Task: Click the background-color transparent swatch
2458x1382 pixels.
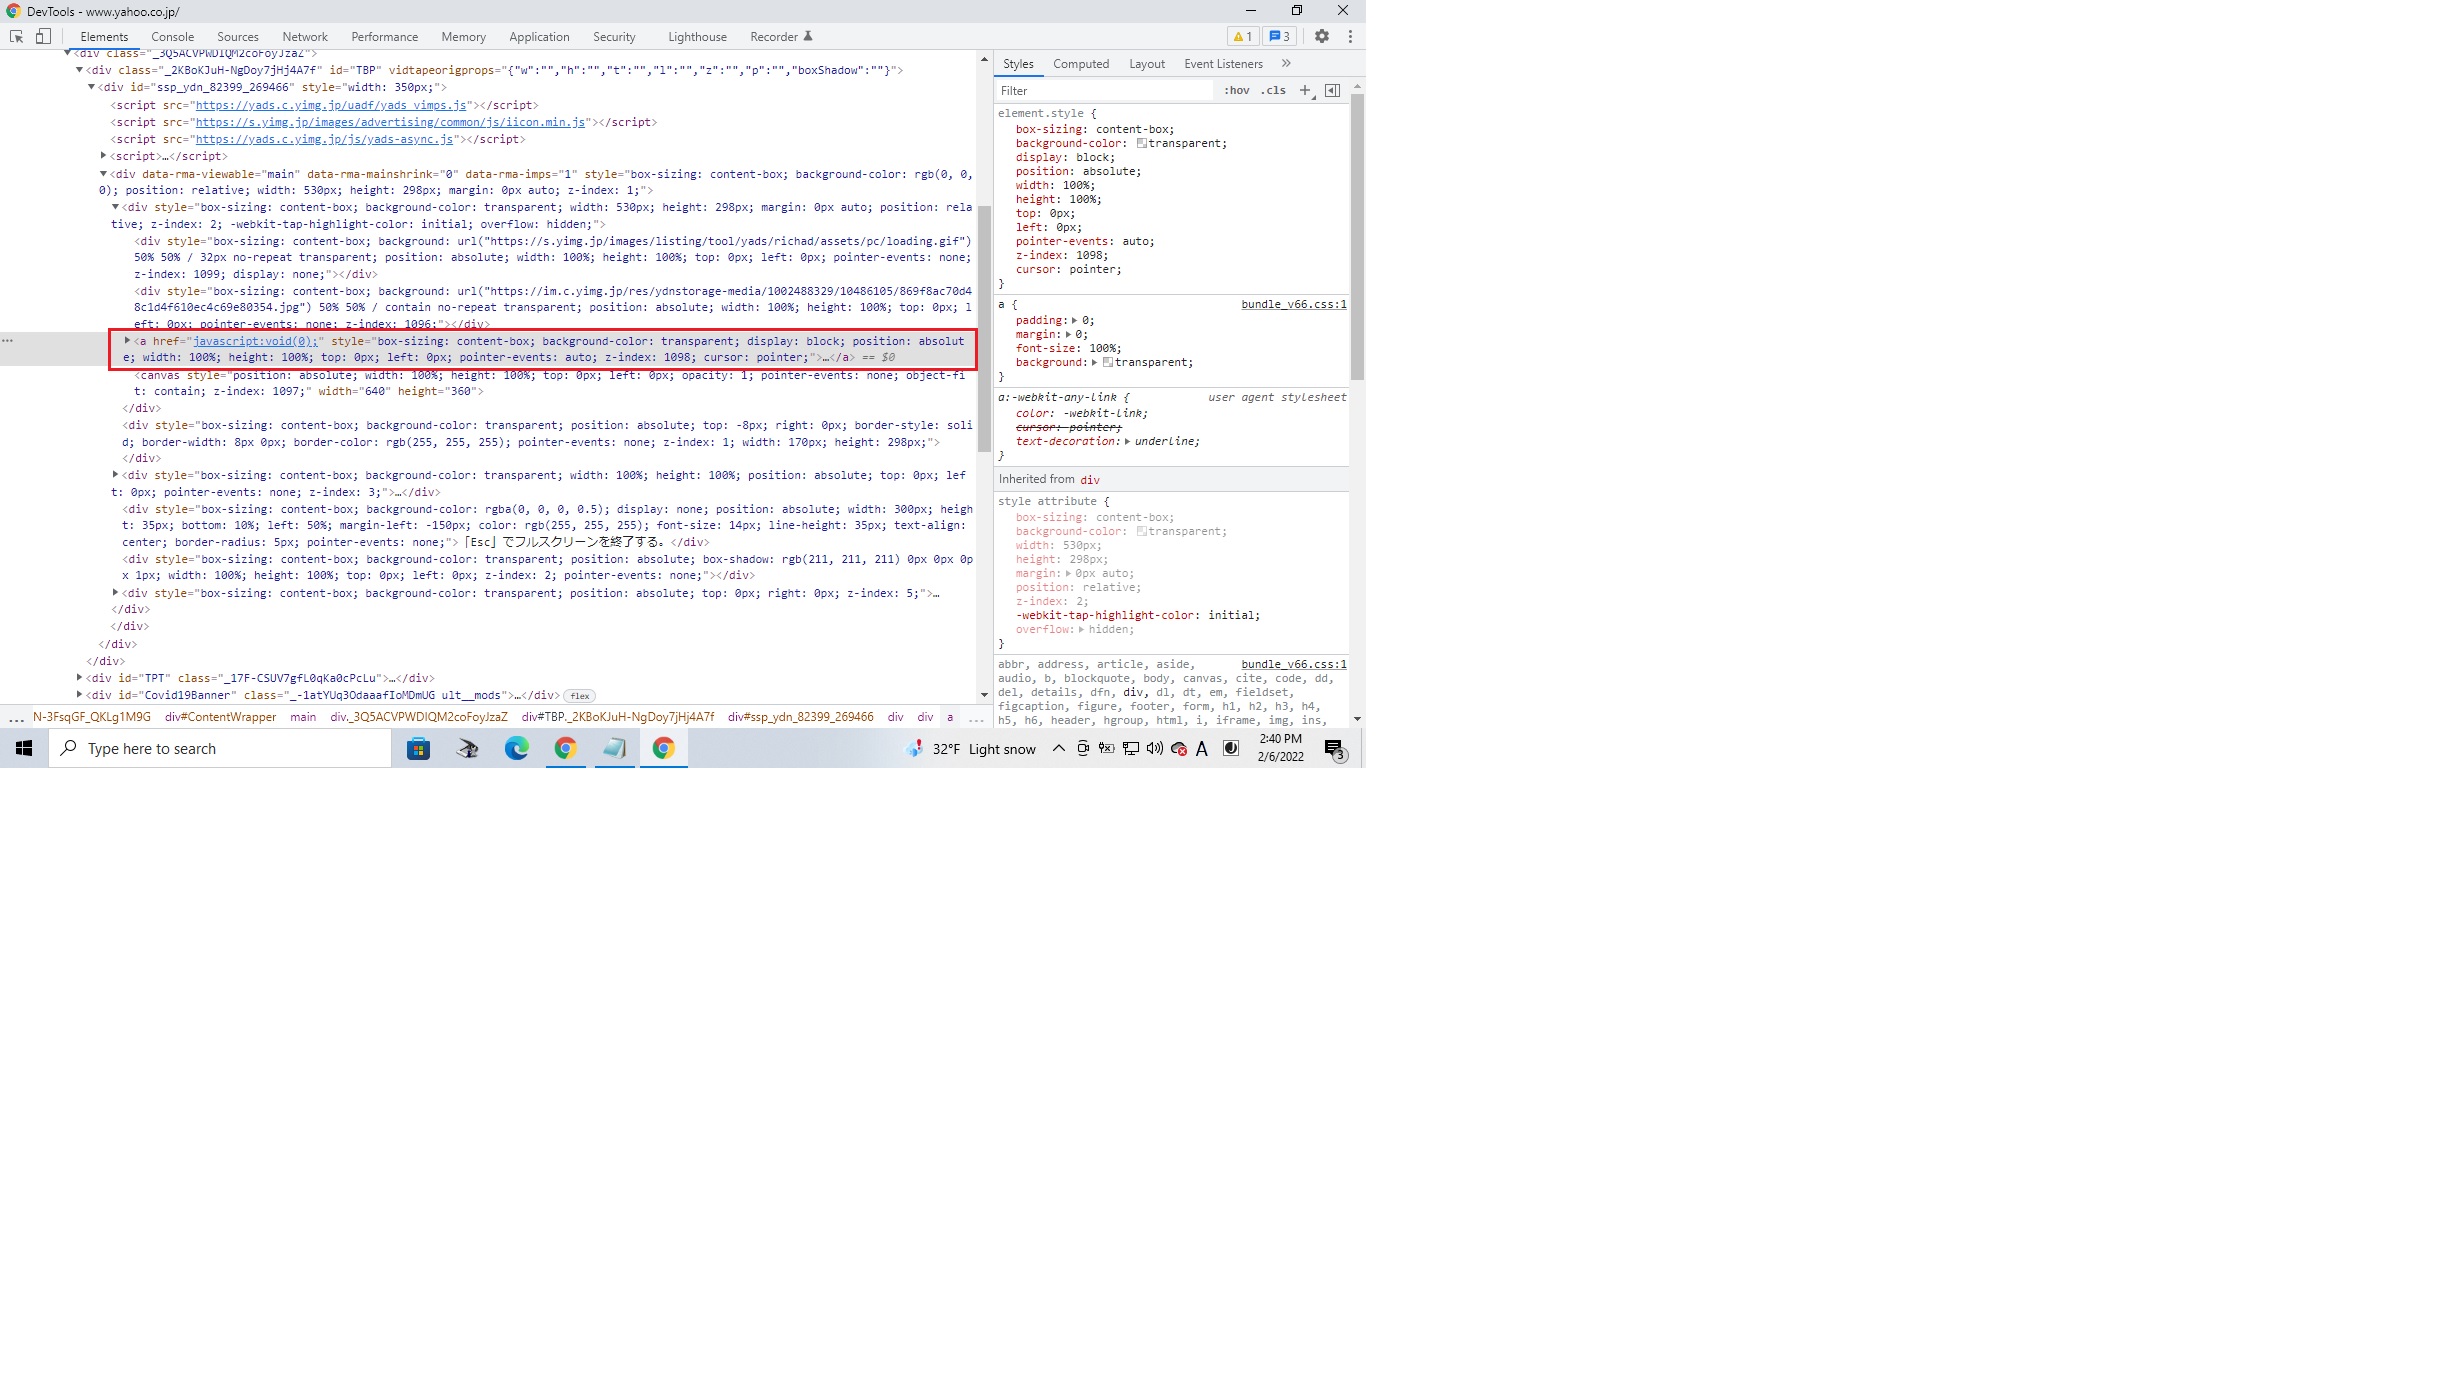Action: pos(1141,143)
